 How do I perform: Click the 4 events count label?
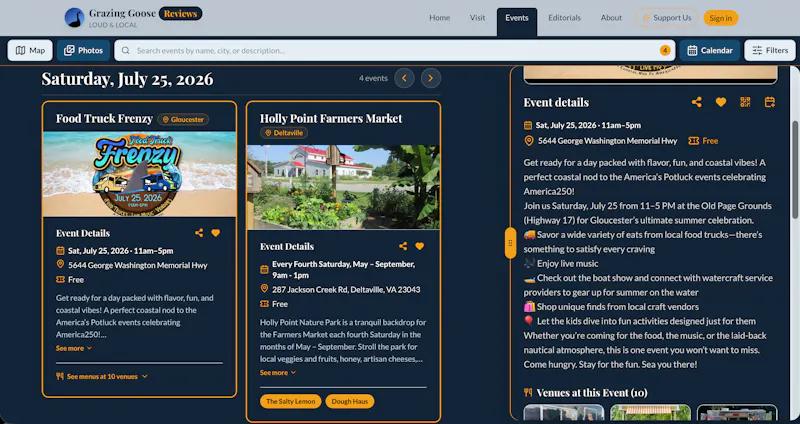tap(373, 78)
